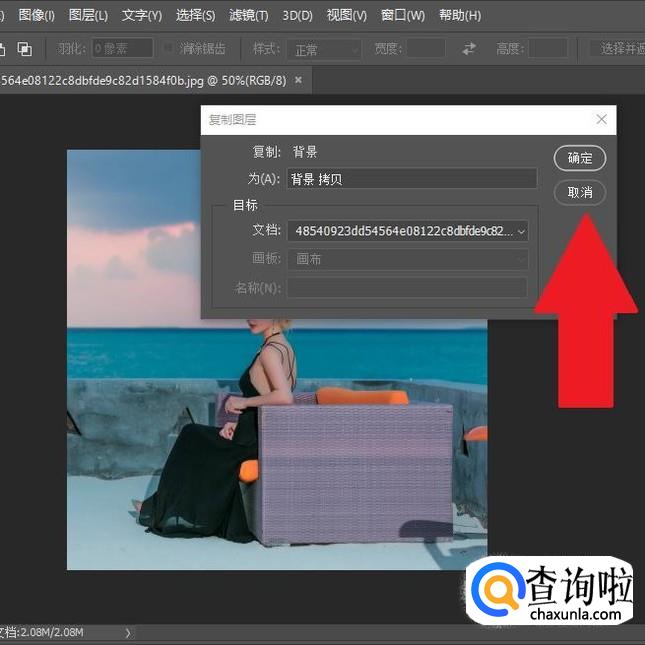Open the 图像(I) menu
The height and width of the screenshot is (645, 645).
tap(36, 16)
